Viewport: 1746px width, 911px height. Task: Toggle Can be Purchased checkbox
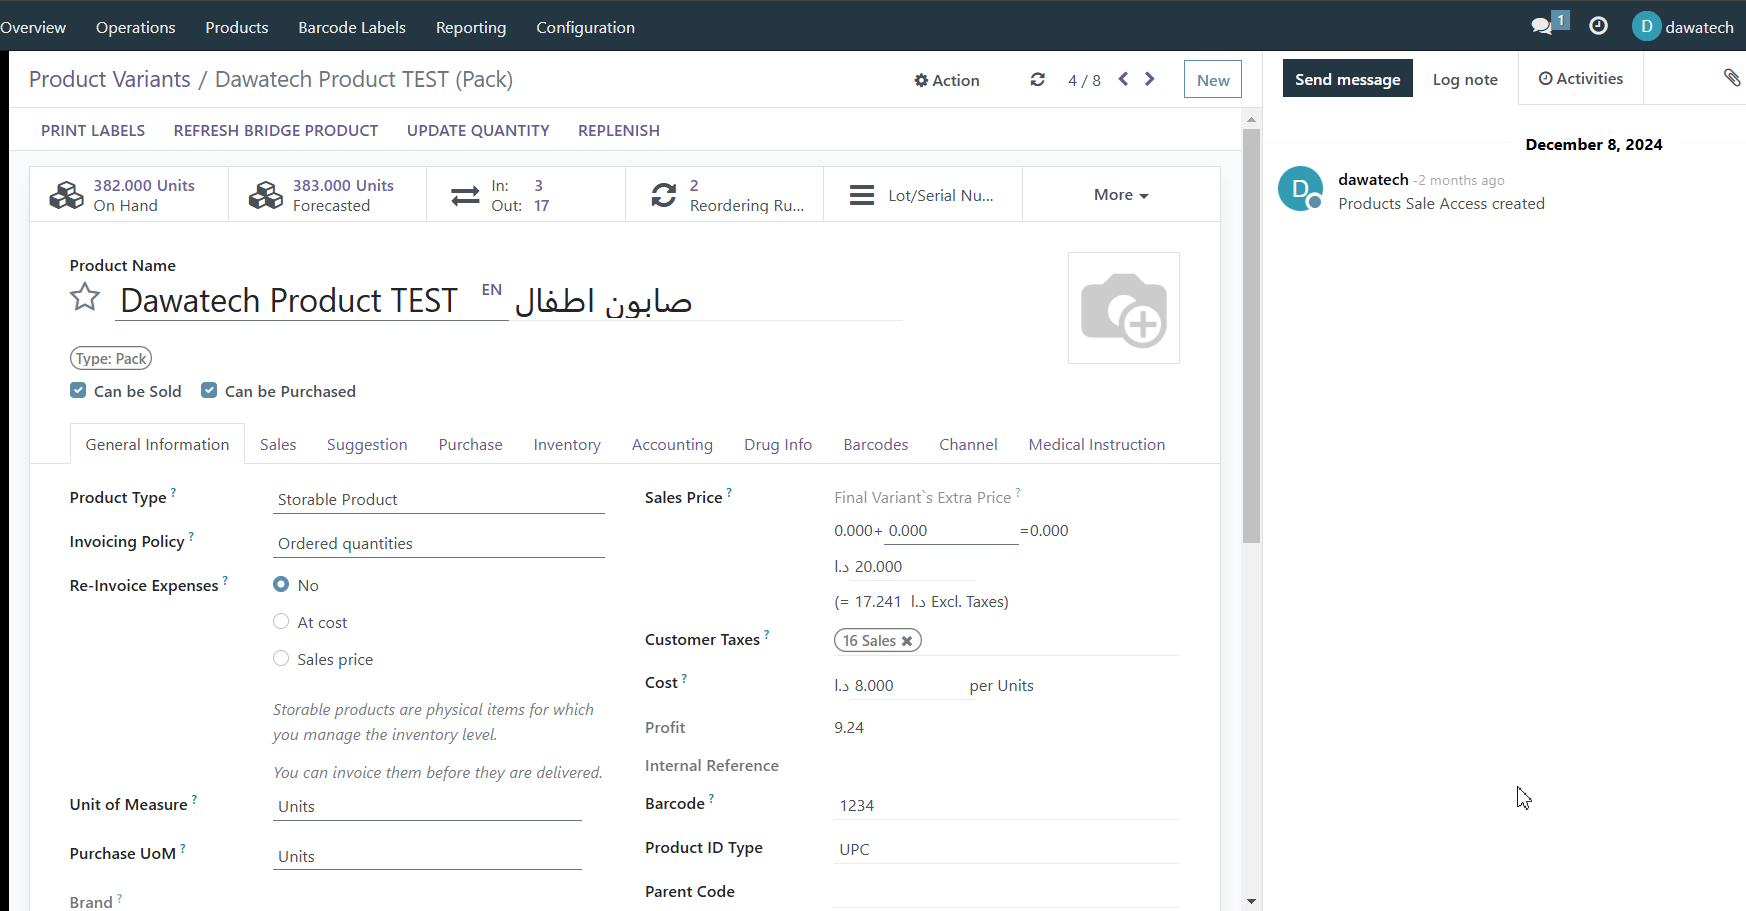(x=209, y=390)
